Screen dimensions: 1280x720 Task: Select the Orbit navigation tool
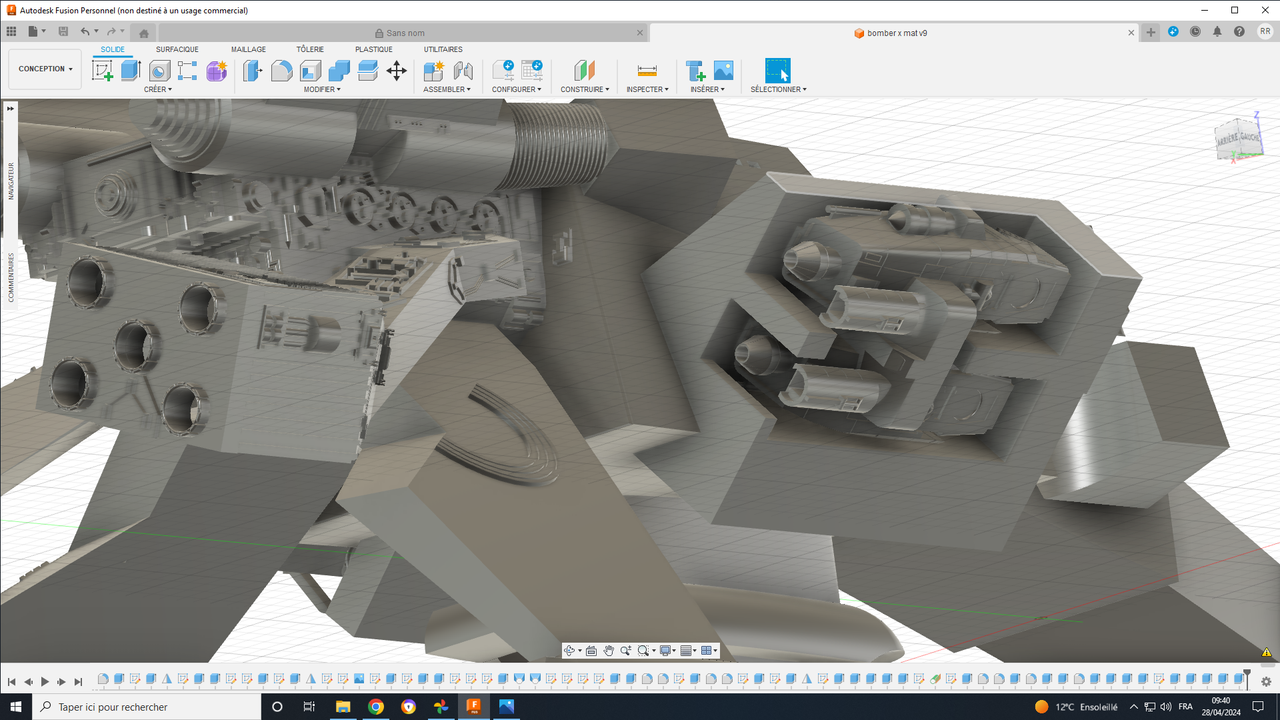pos(569,651)
